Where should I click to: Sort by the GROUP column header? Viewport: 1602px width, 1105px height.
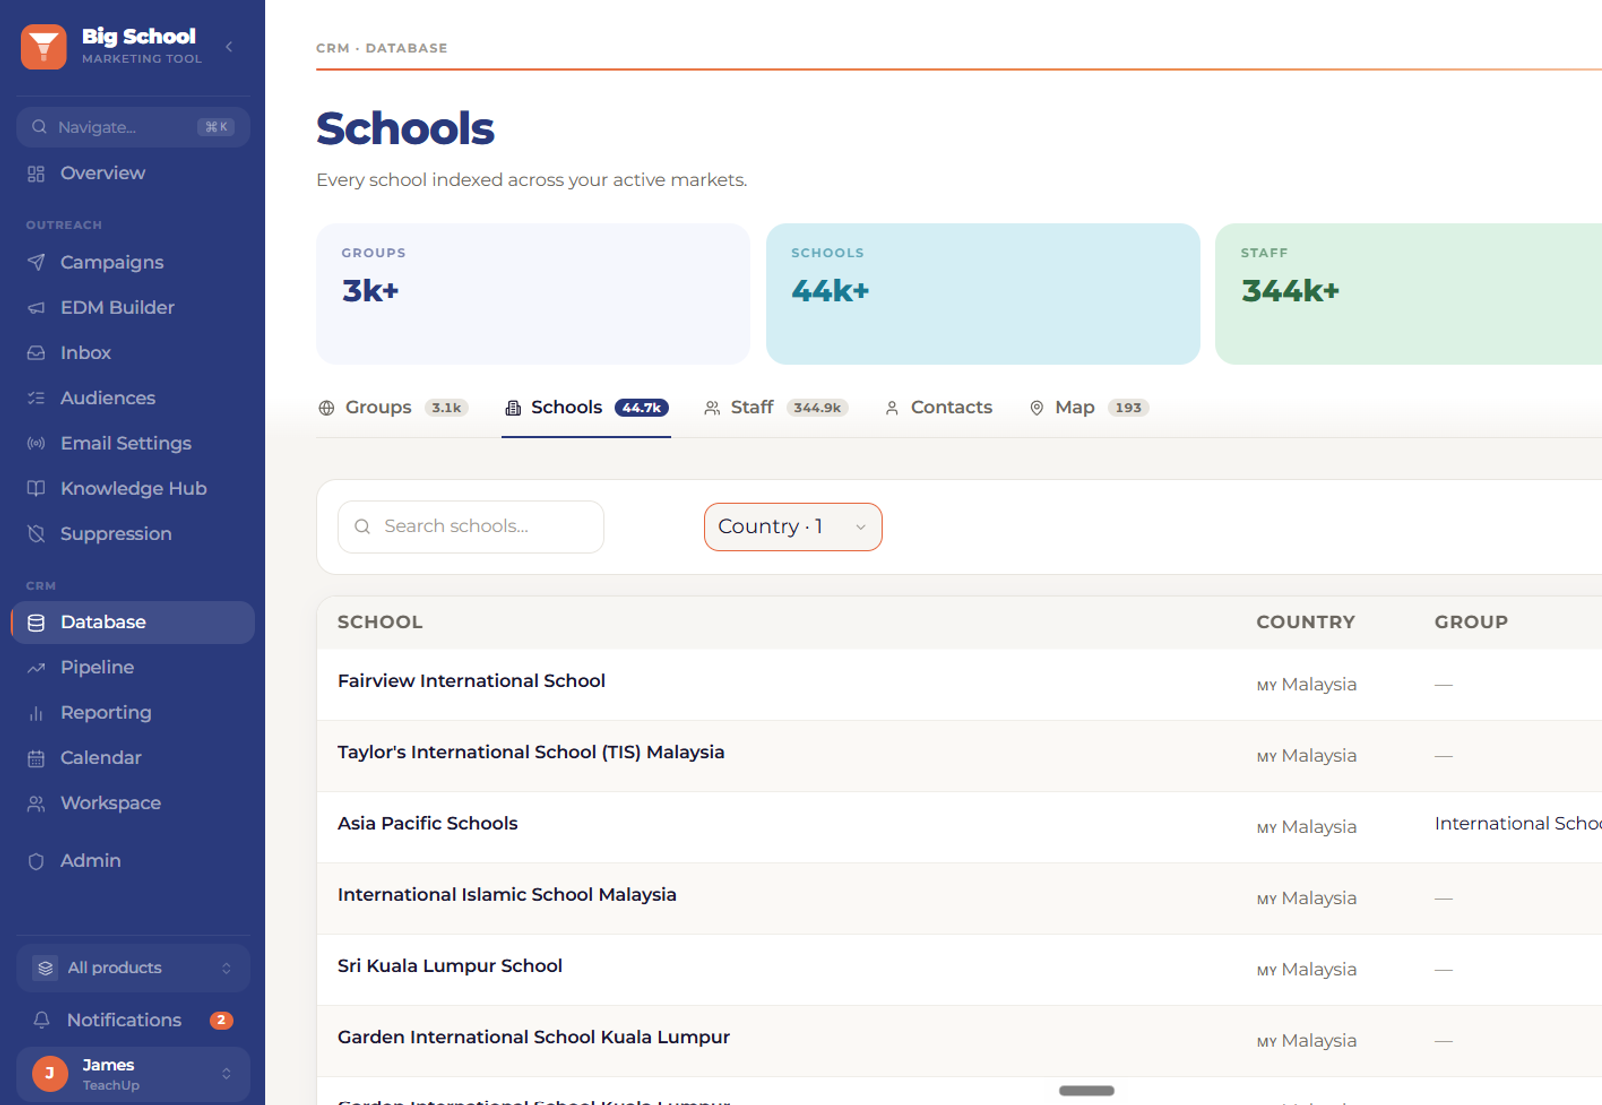(x=1471, y=622)
